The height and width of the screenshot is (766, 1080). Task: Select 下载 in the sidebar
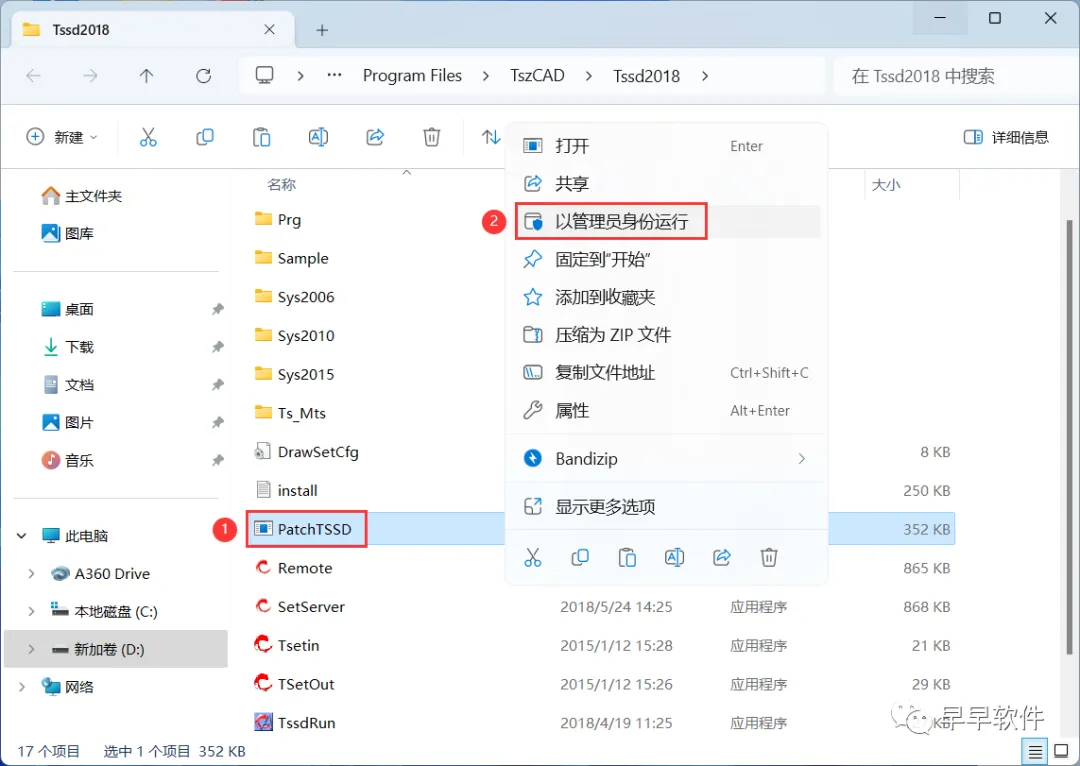[68, 346]
